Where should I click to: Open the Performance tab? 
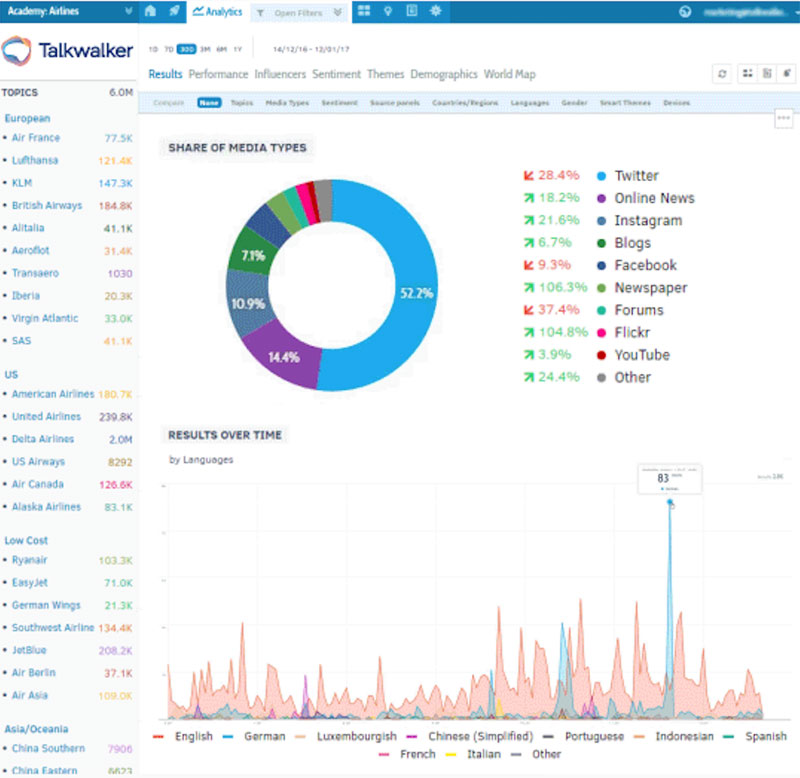click(x=218, y=74)
